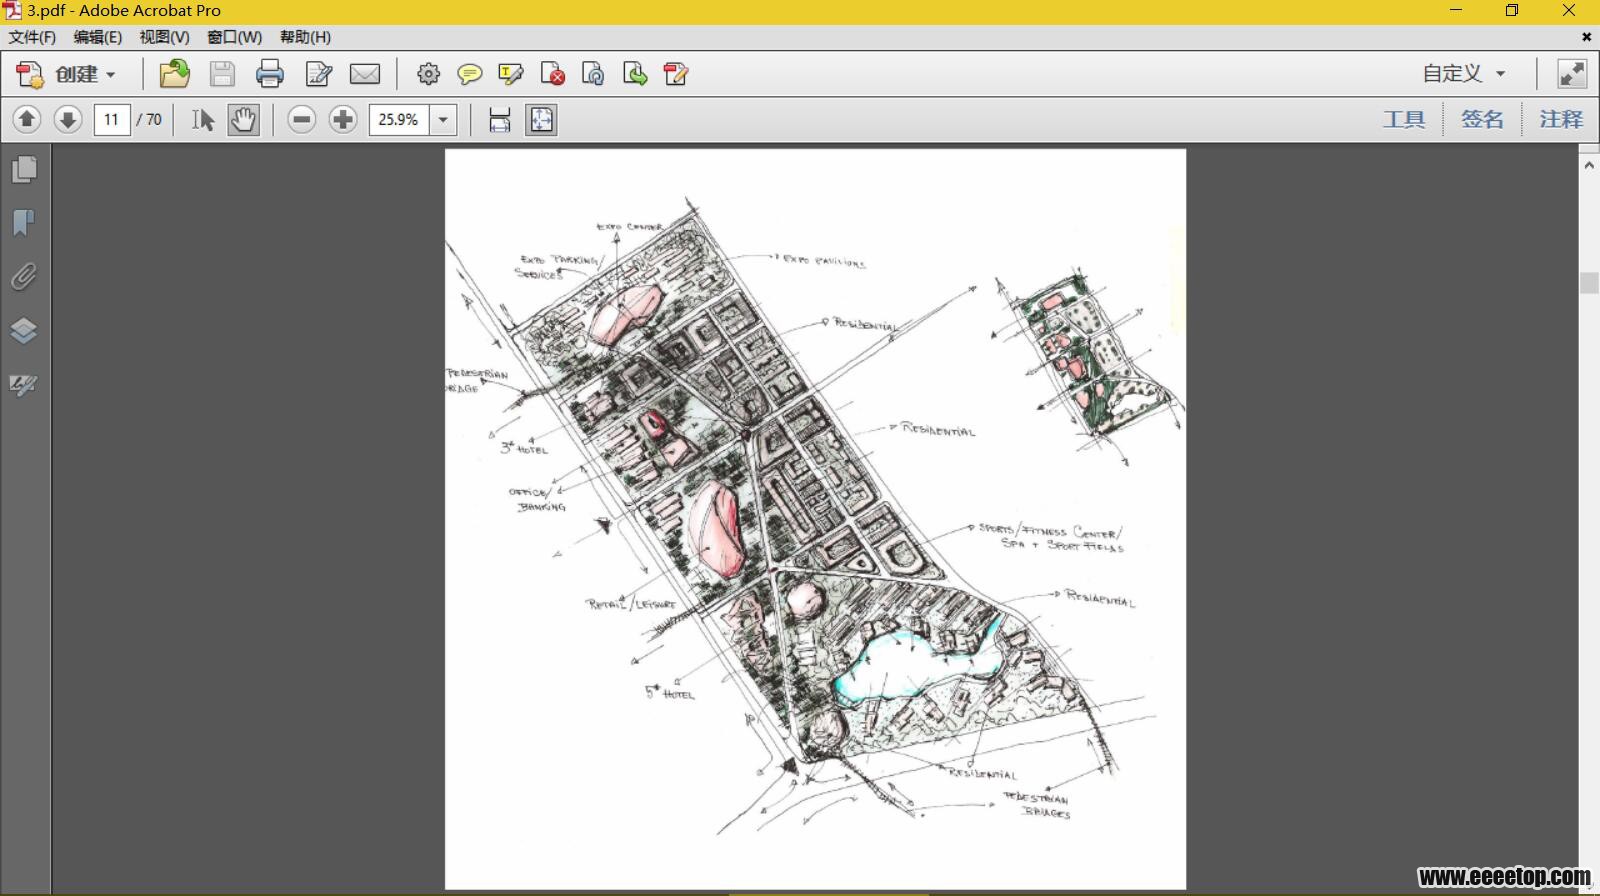Show the page thumbnails panel
The image size is (1600, 896).
(24, 169)
